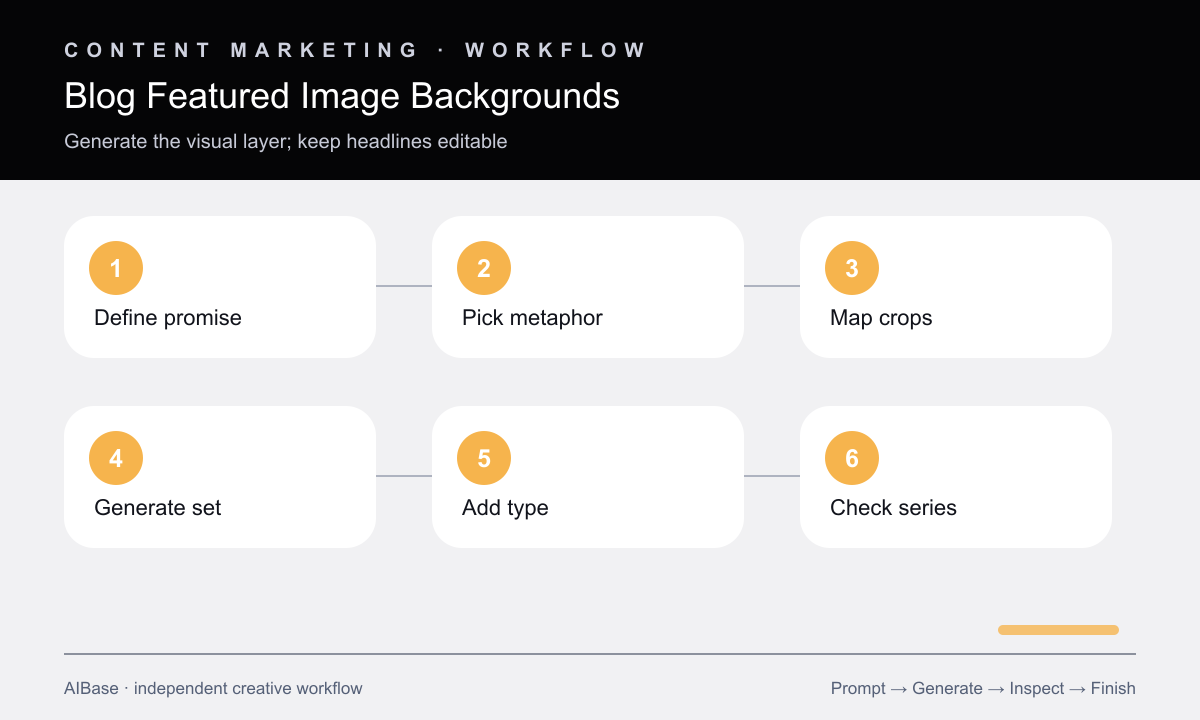Select the "Pick metaphor" label

pos(532,318)
